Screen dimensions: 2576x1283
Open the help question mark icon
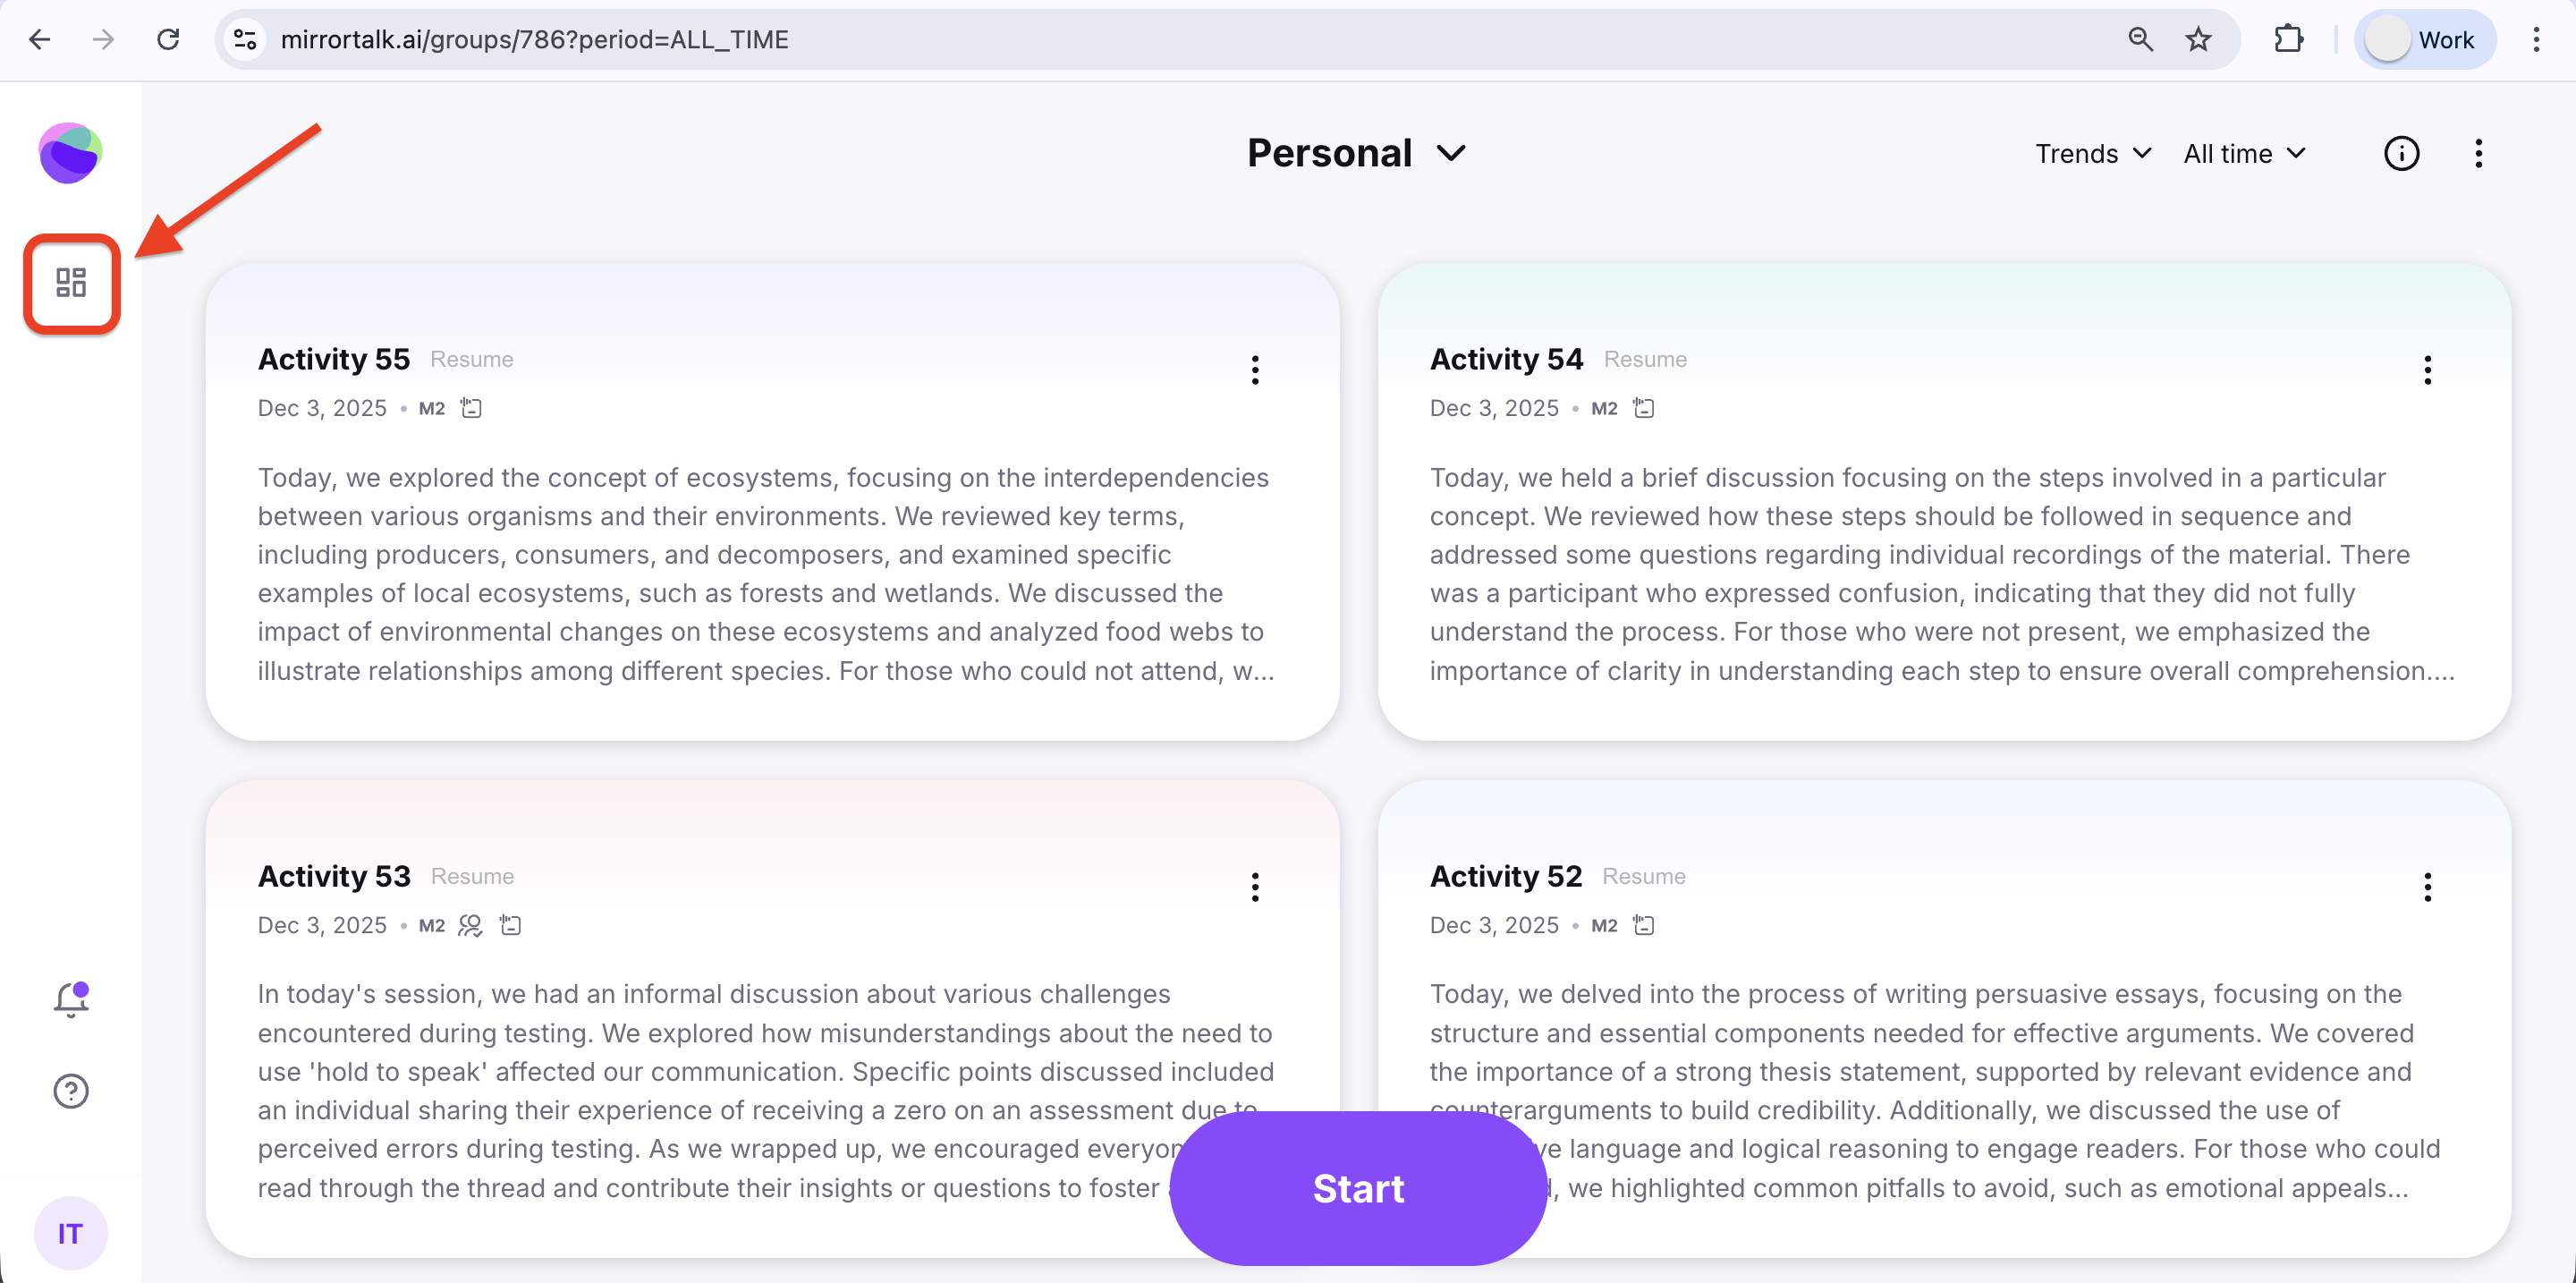(71, 1091)
